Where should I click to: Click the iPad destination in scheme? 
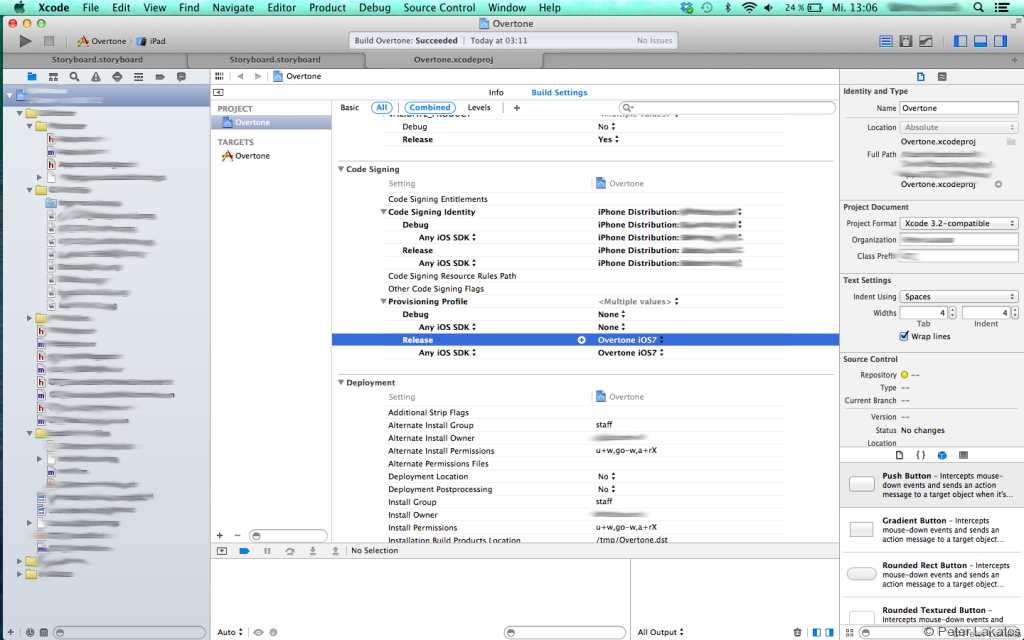[151, 41]
